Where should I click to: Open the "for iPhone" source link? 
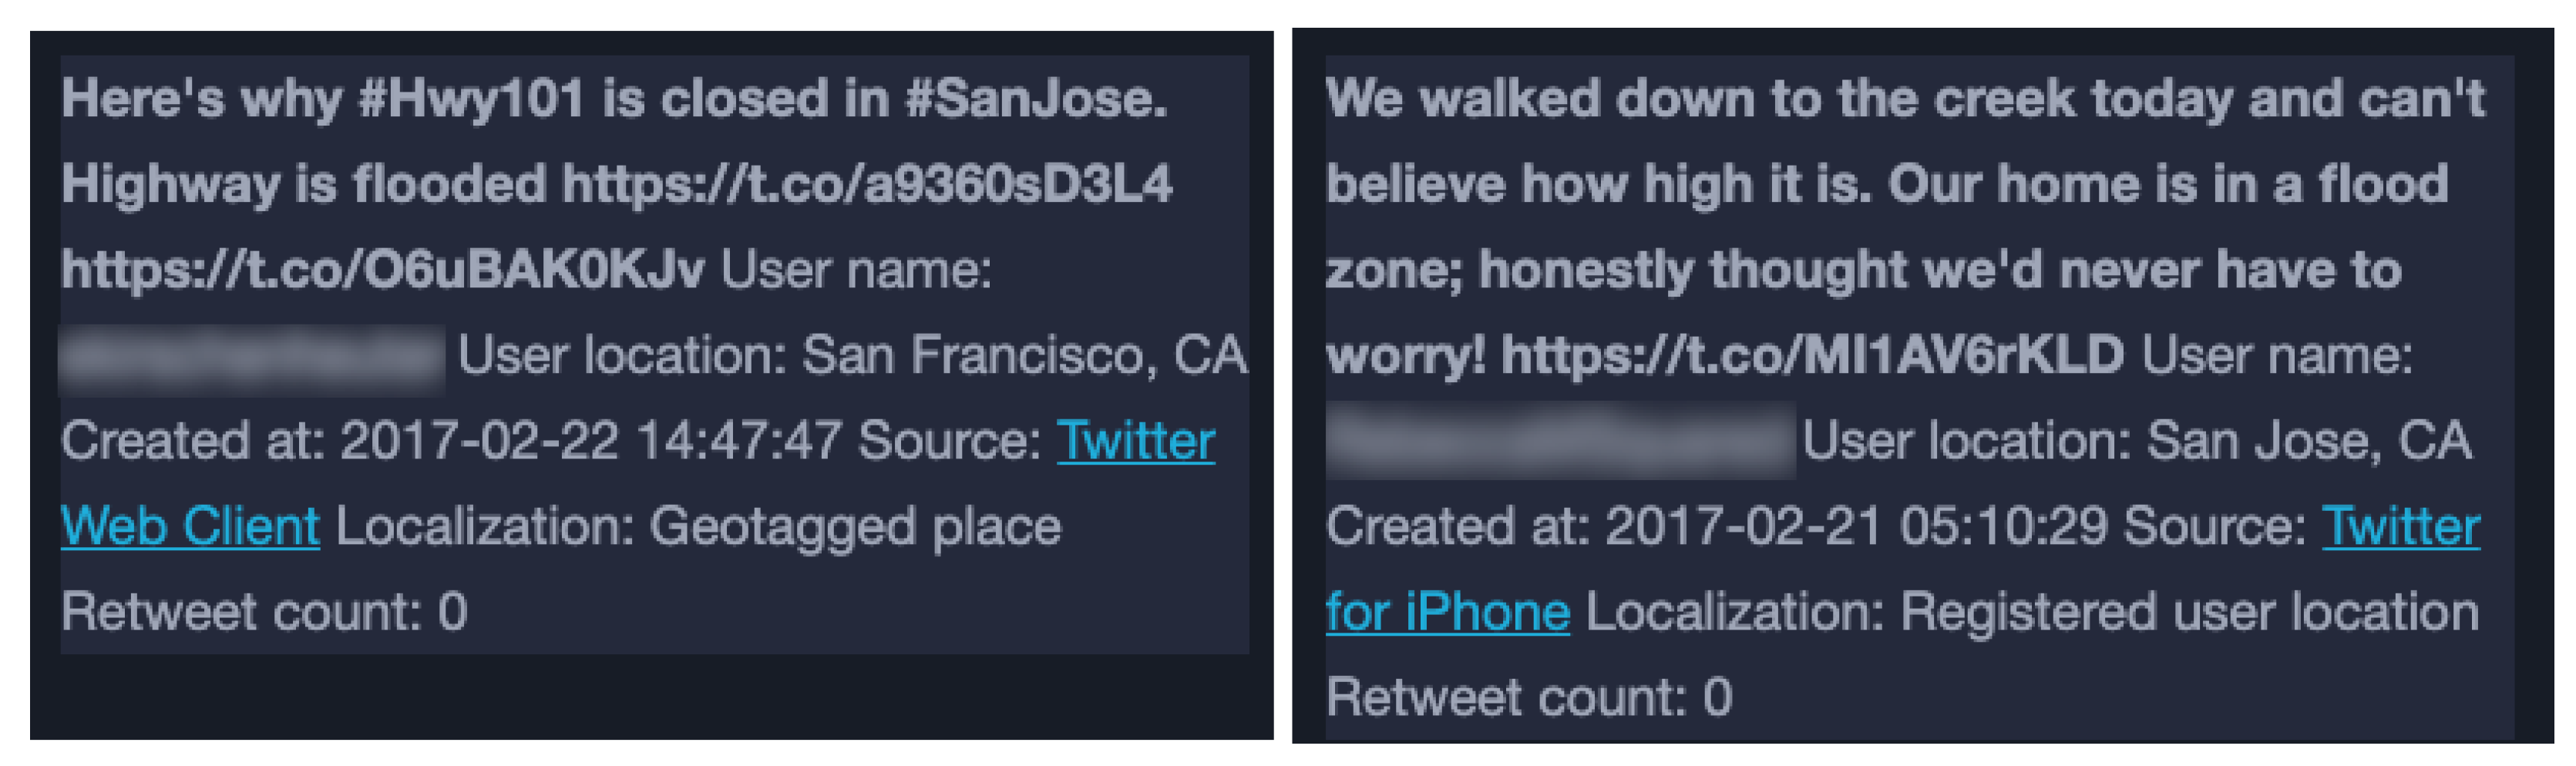[x=1448, y=612]
